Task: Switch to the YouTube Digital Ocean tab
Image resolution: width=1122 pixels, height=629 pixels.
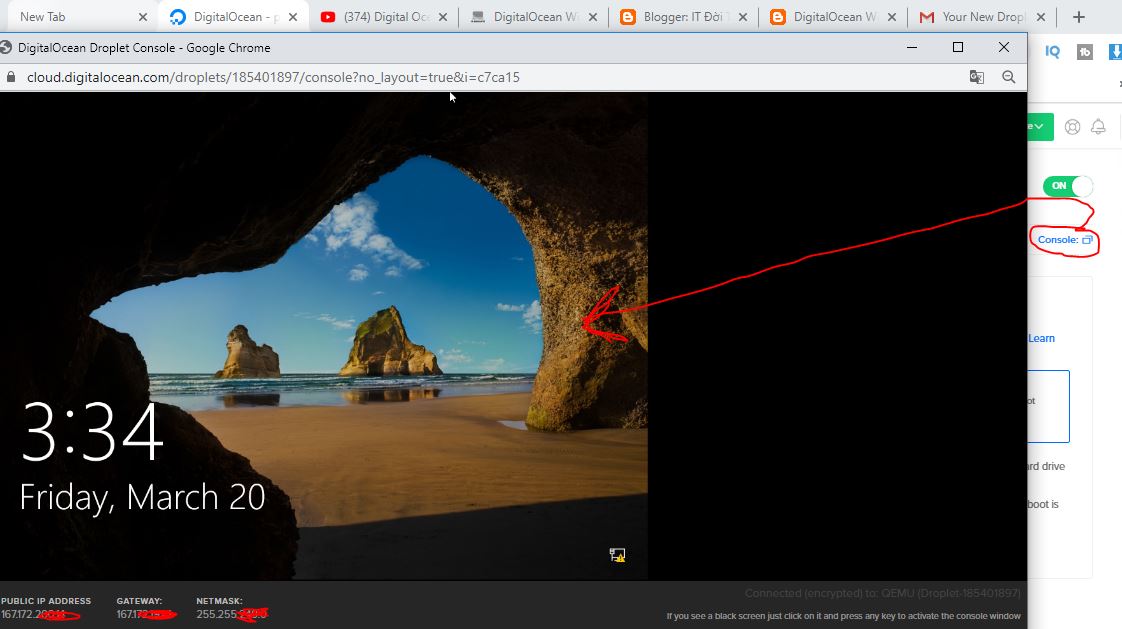Action: pos(384,16)
